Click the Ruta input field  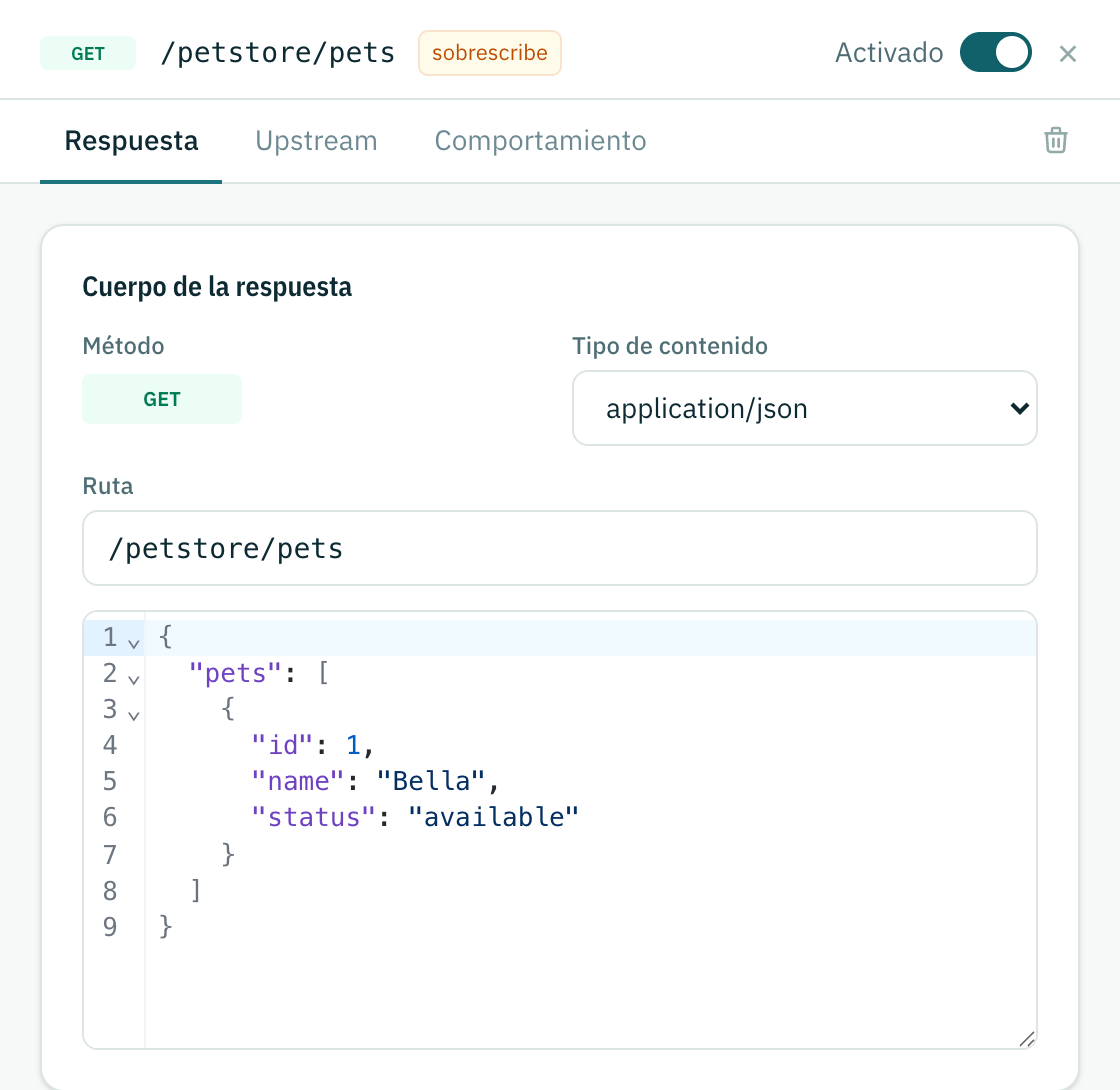pos(559,548)
